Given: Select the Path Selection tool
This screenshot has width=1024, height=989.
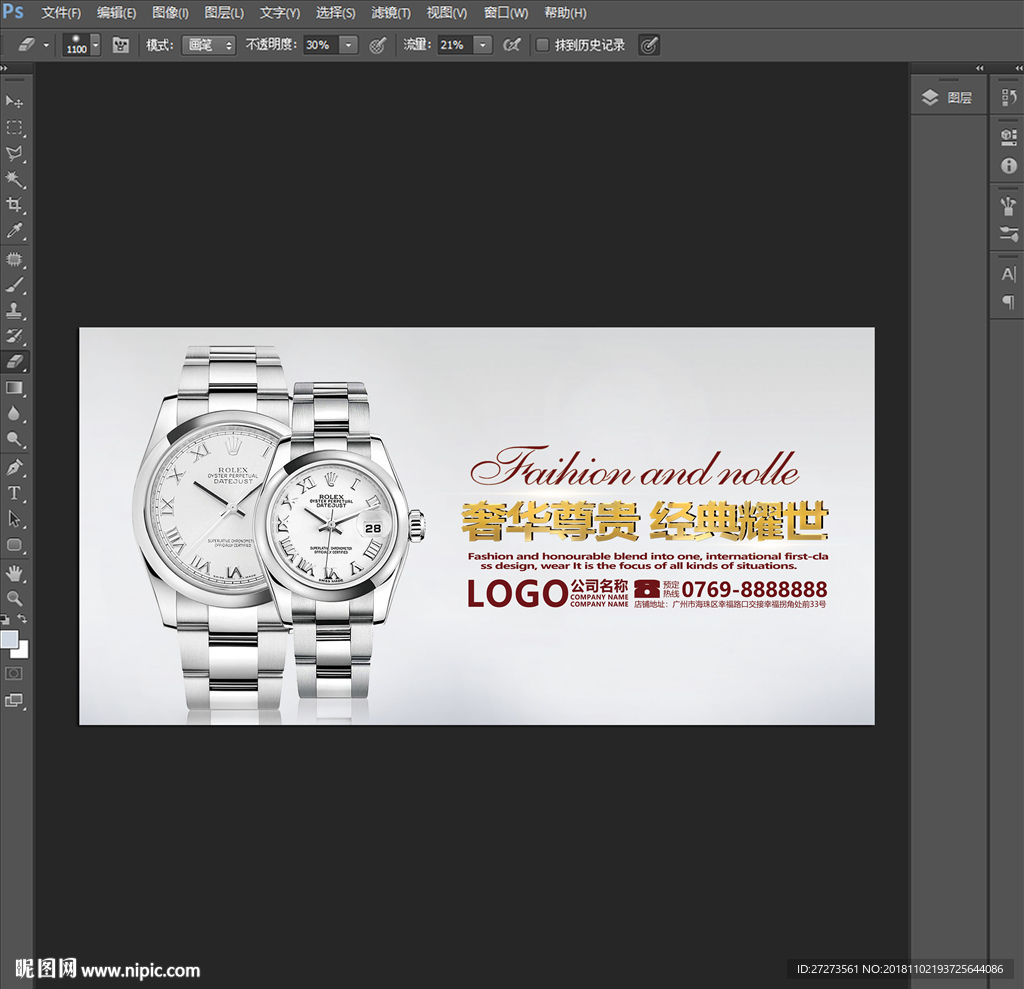Looking at the screenshot, I should [x=14, y=519].
